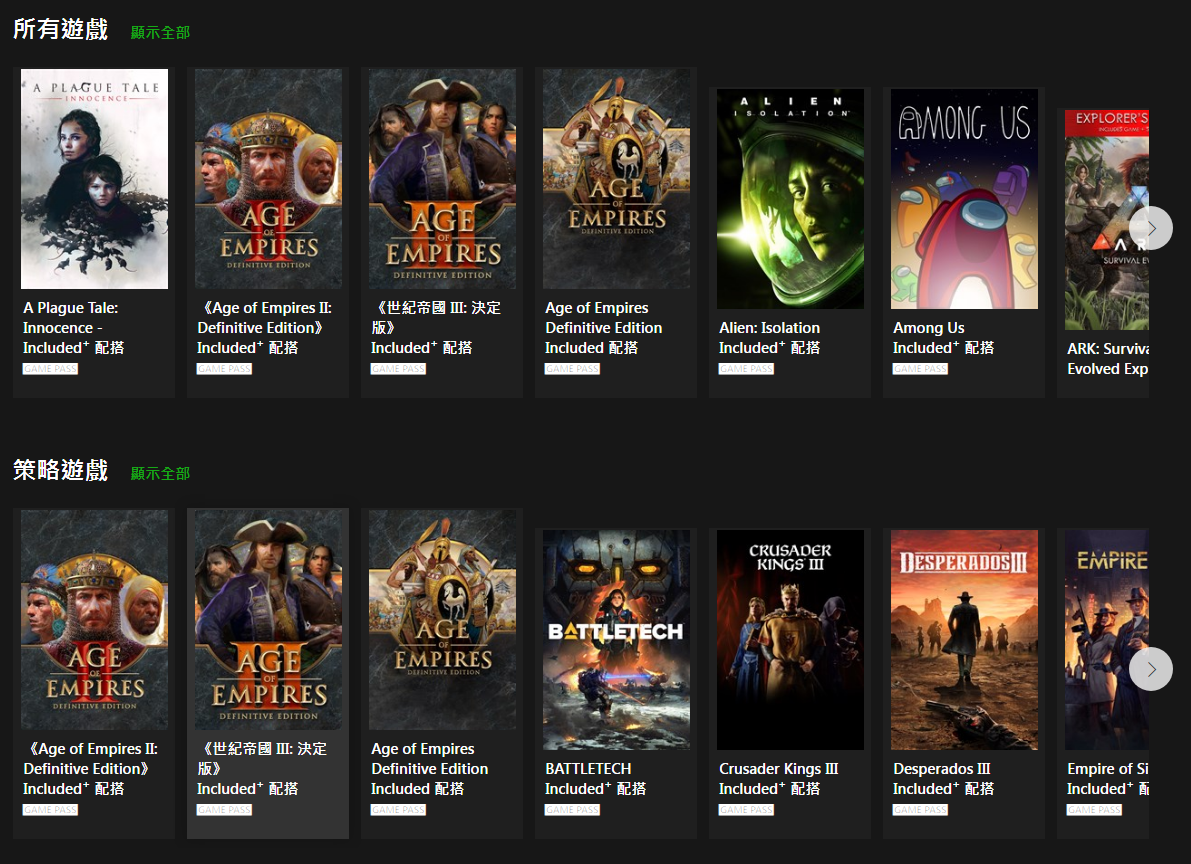Open the ARK: Survival Evolved cover
The width and height of the screenshot is (1191, 864).
coord(1106,220)
